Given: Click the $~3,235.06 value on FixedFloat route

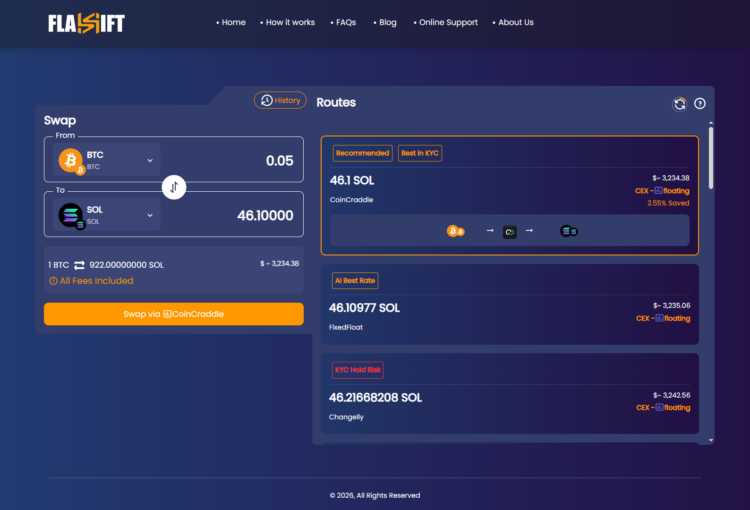Looking at the screenshot, I should click(x=672, y=306).
